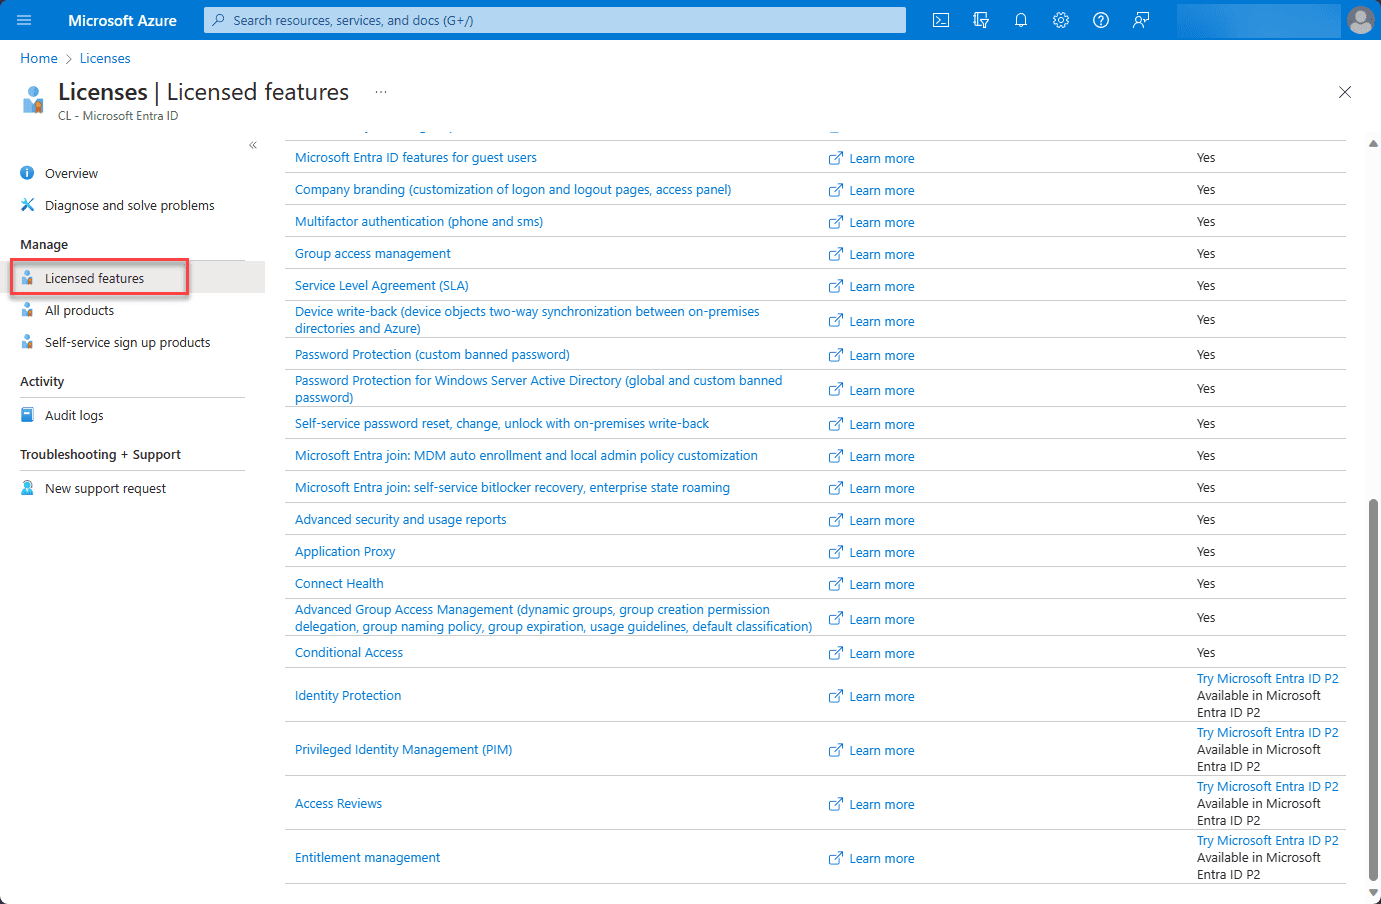Screen dimensions: 1381x904
Task: Open Access Reviews link
Action: pos(338,803)
